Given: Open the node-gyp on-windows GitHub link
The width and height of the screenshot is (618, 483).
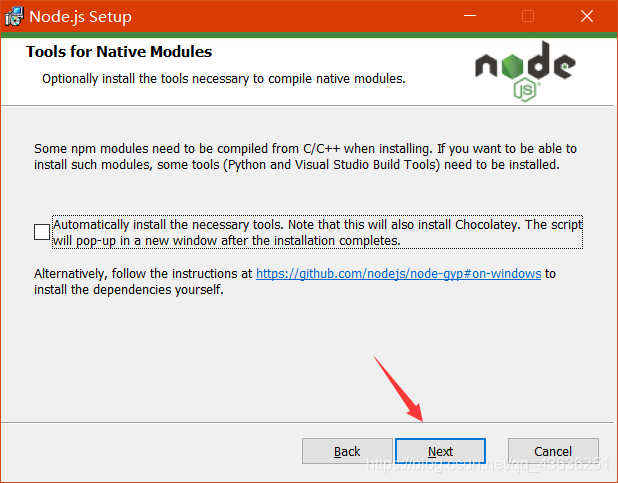Looking at the screenshot, I should point(398,273).
